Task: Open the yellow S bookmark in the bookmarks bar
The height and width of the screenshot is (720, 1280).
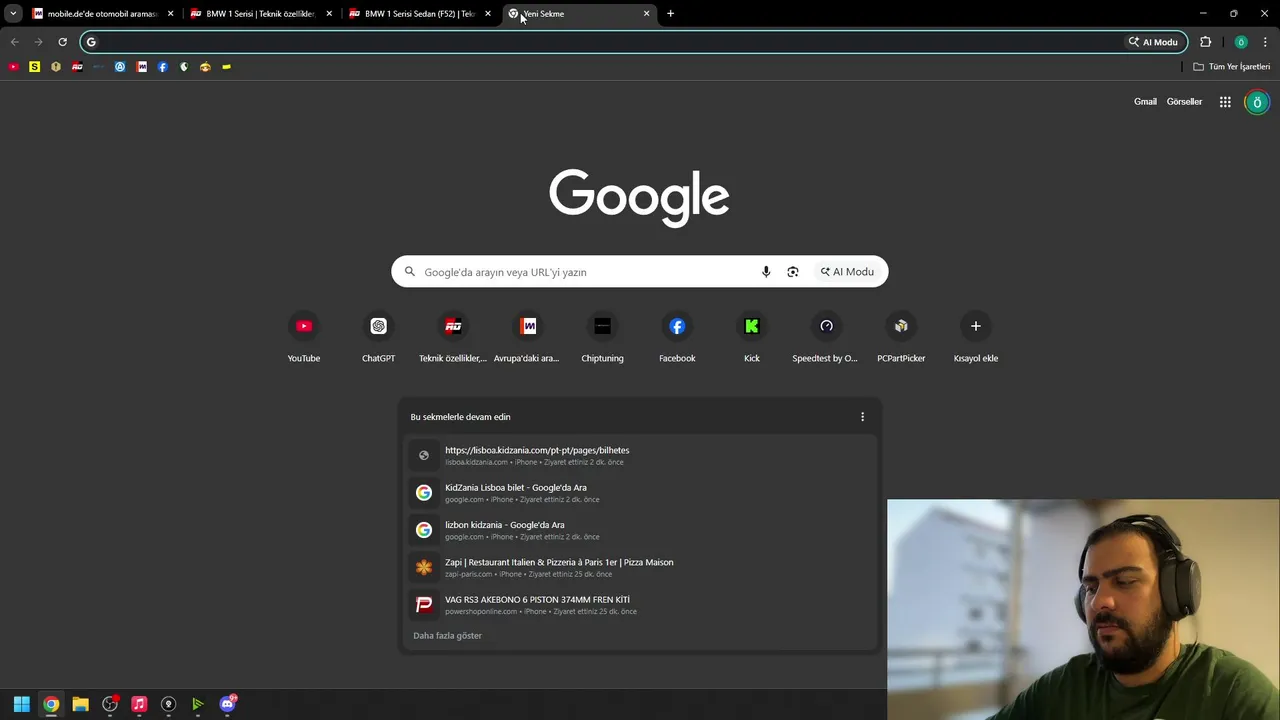Action: click(34, 67)
